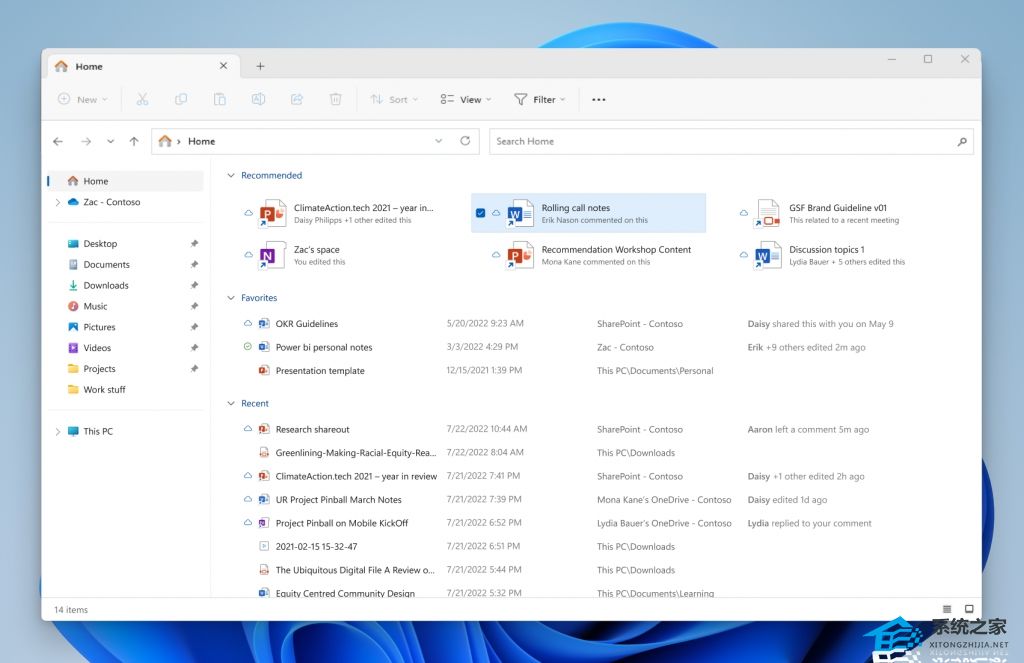
Task: Navigate up one folder level arrow
Action: click(134, 141)
